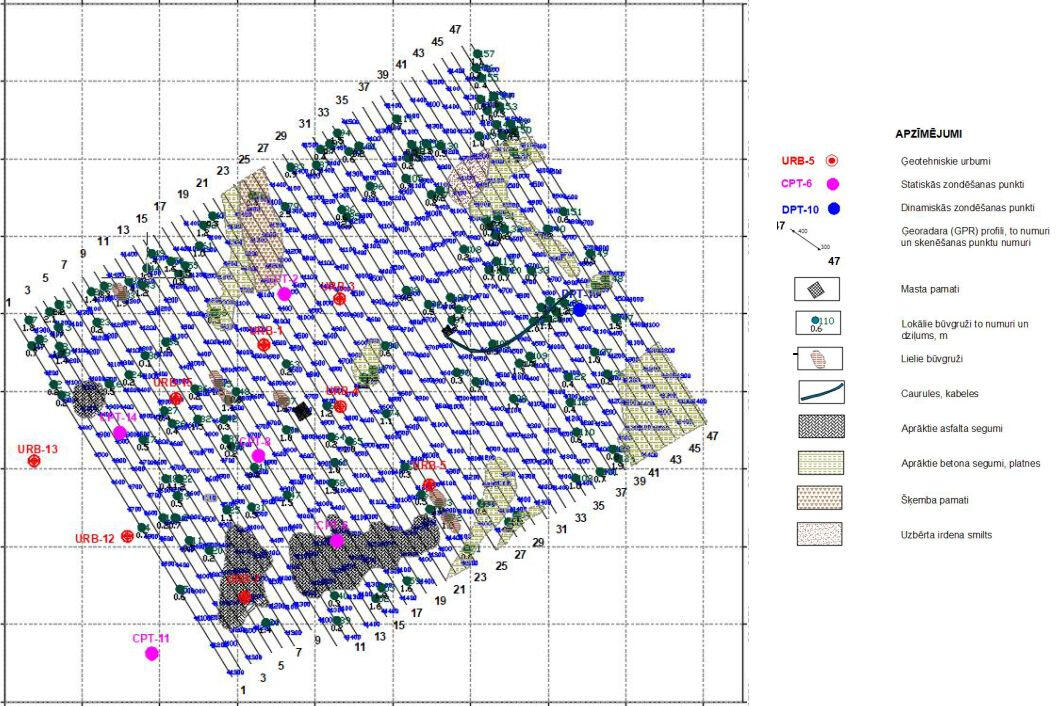Select the Lielie būvgruži legend icon
This screenshot has height=706, width=1057.
click(x=817, y=357)
